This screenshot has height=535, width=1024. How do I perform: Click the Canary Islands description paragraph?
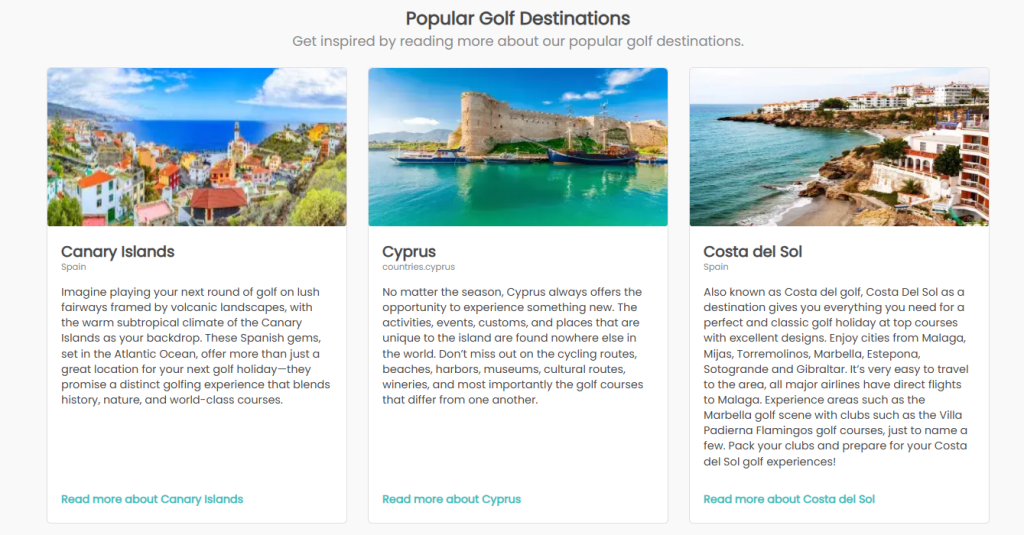pos(196,346)
